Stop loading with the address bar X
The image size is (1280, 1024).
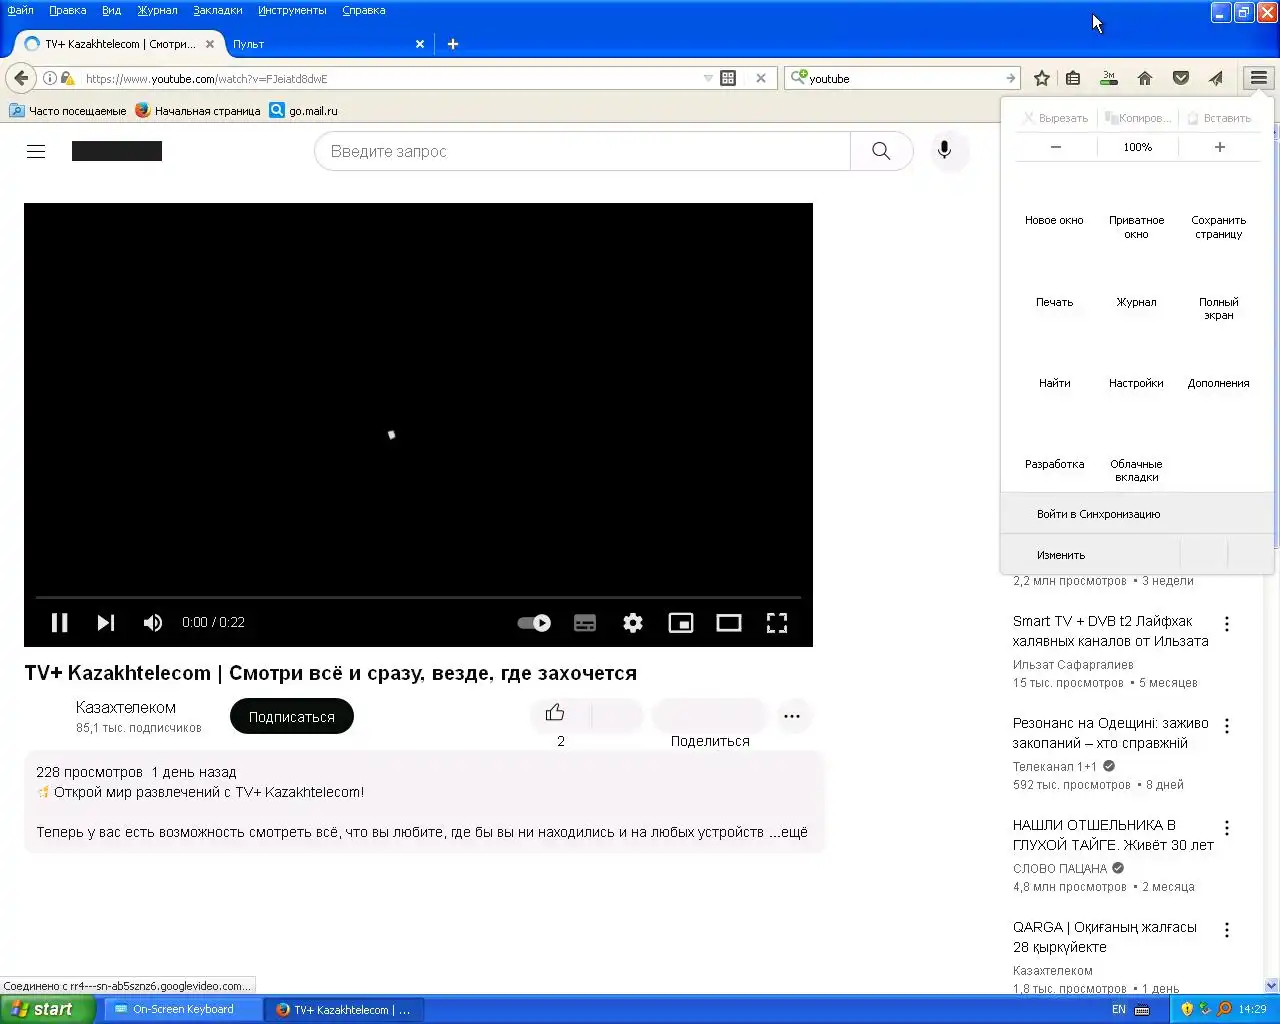tap(761, 78)
